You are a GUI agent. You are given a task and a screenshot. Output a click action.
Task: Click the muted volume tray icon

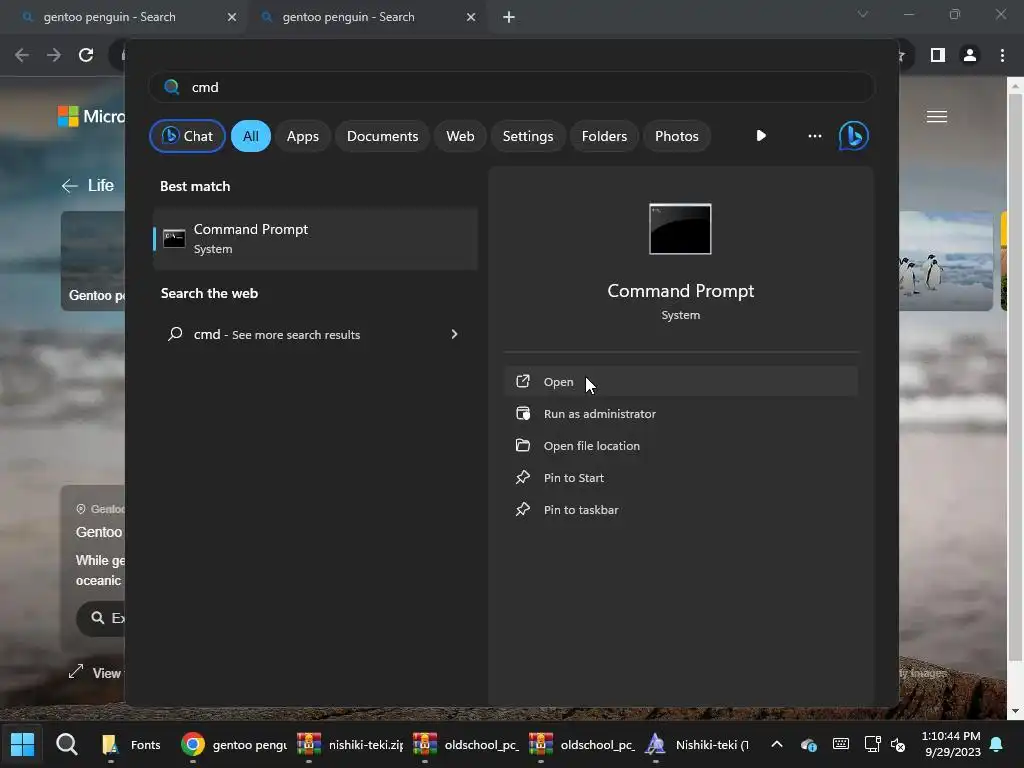tap(898, 744)
